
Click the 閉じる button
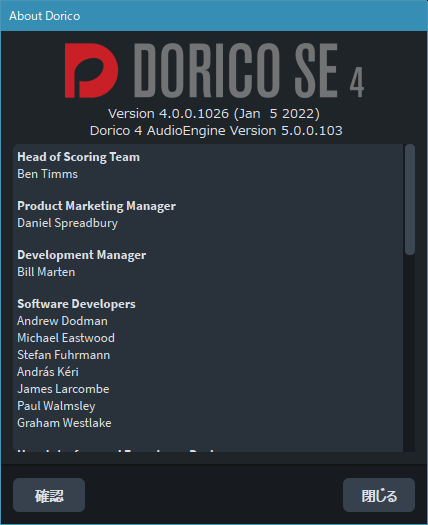379,495
